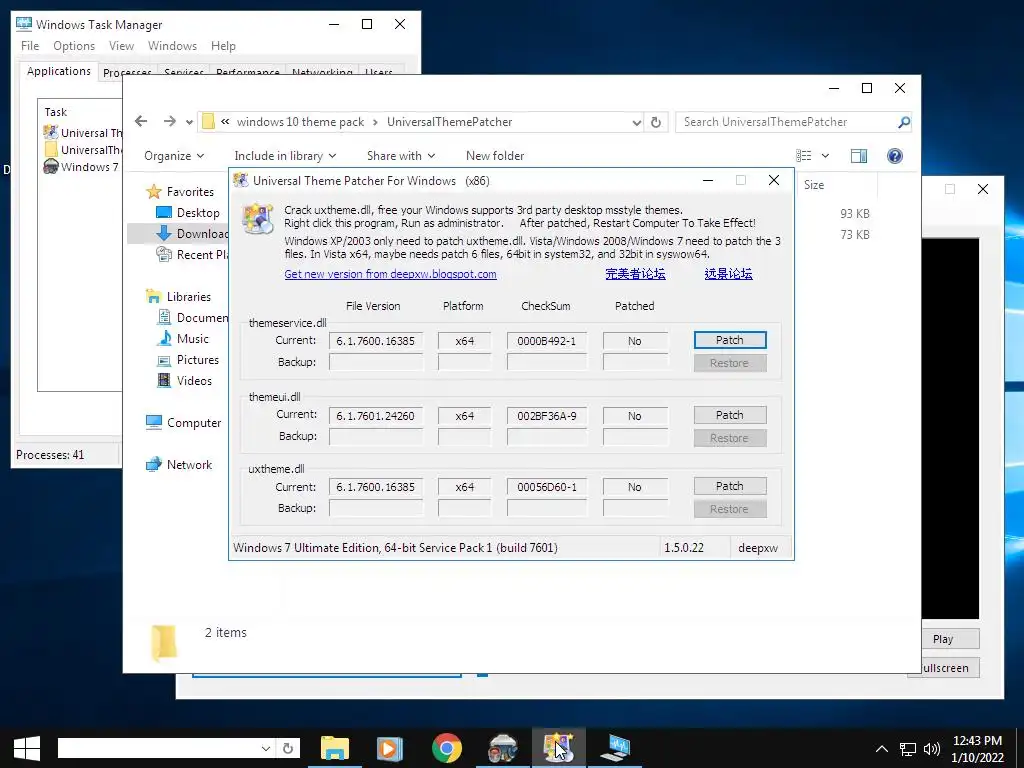
Task: Click the Patch button for themeui.dll
Action: click(729, 415)
